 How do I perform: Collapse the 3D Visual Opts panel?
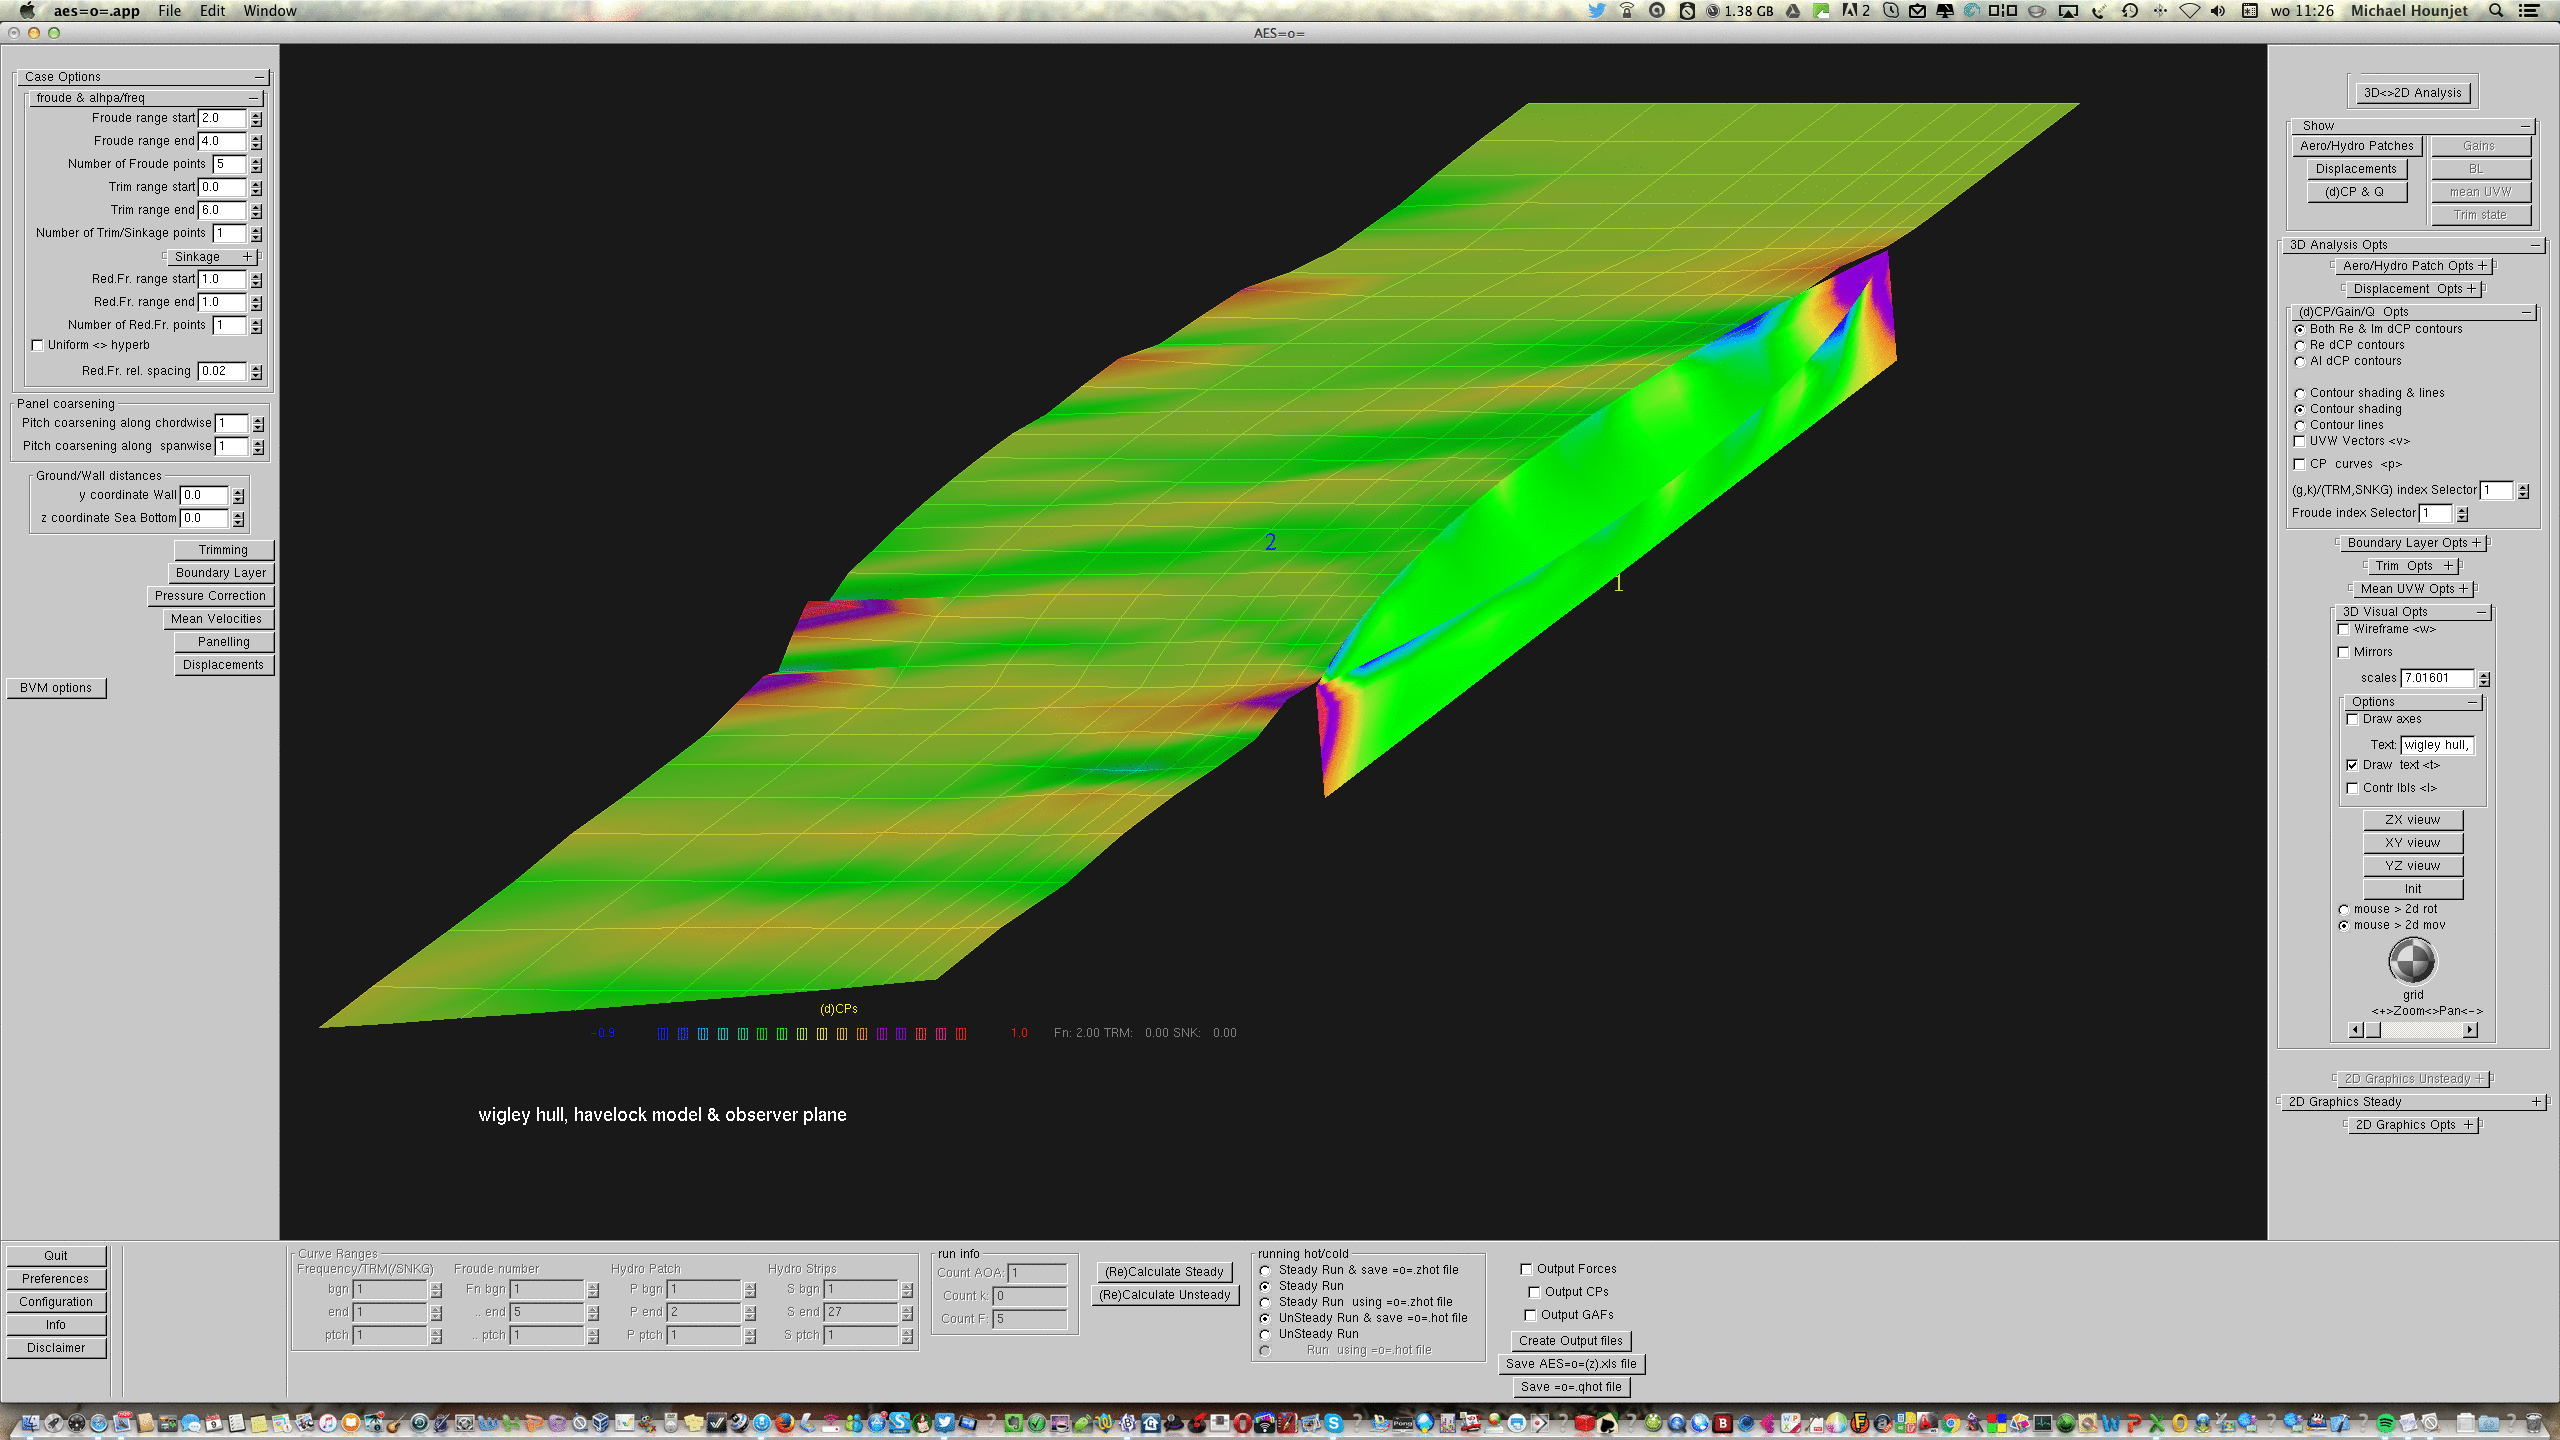(x=2481, y=612)
